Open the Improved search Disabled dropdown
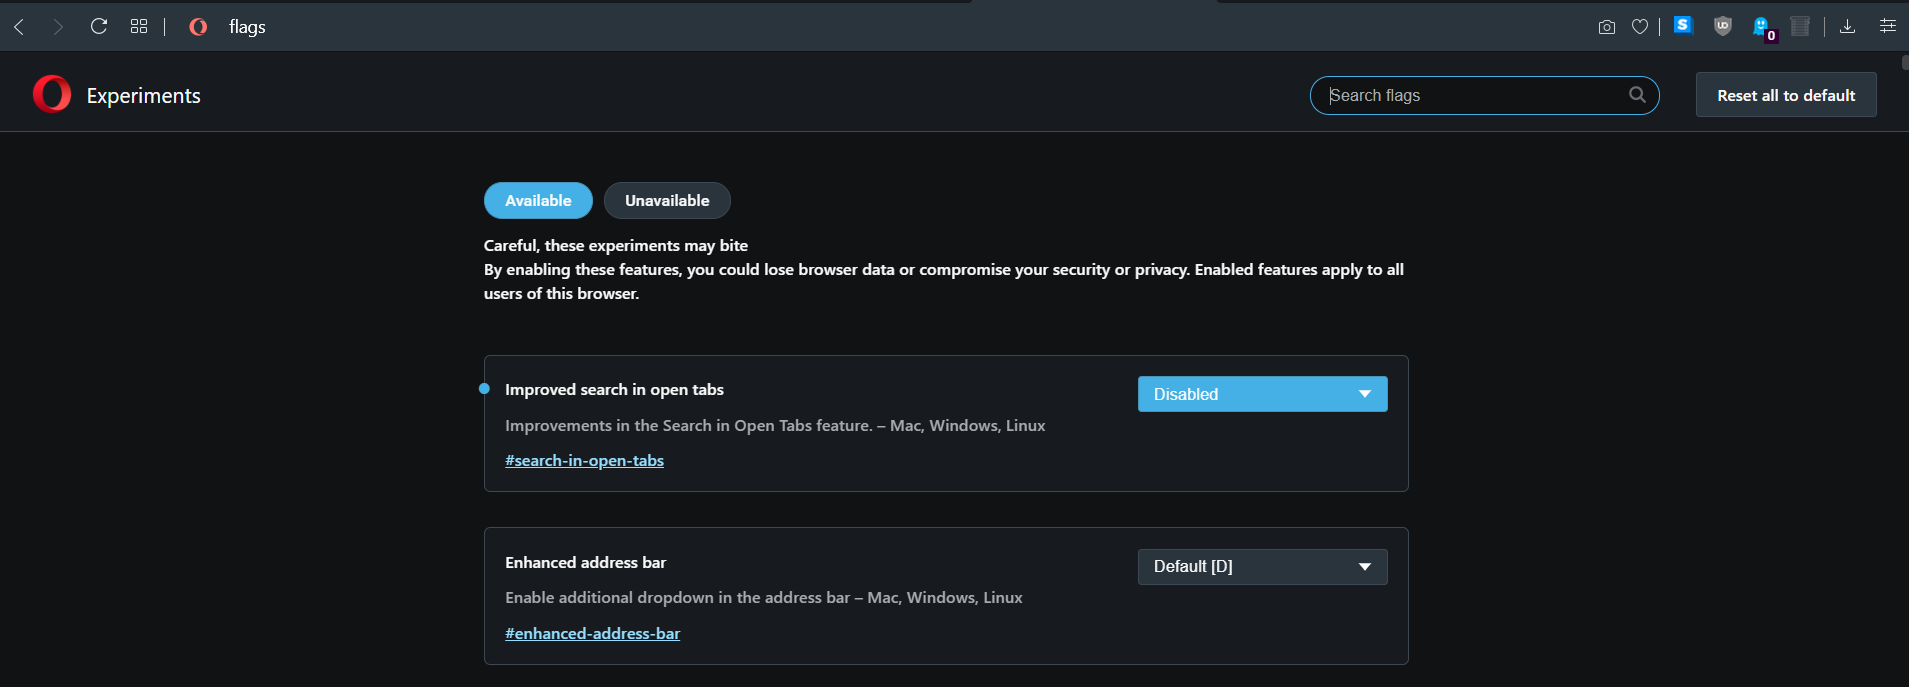1909x687 pixels. 1262,394
